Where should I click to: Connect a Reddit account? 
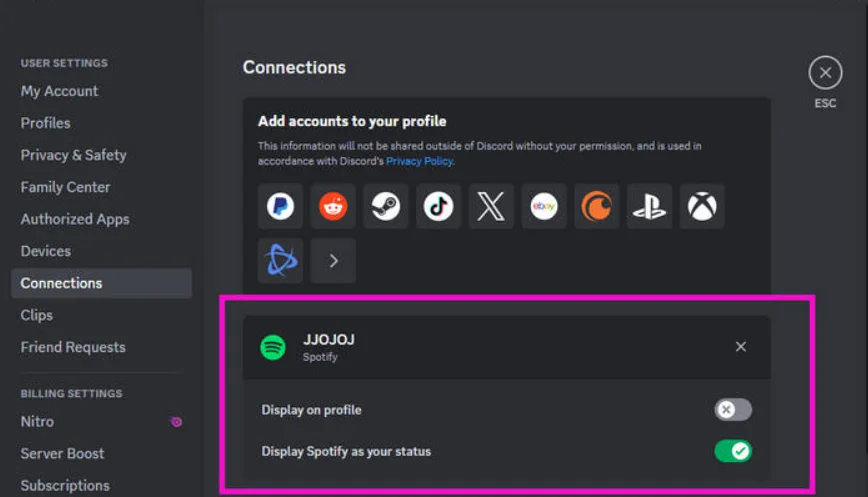(333, 206)
